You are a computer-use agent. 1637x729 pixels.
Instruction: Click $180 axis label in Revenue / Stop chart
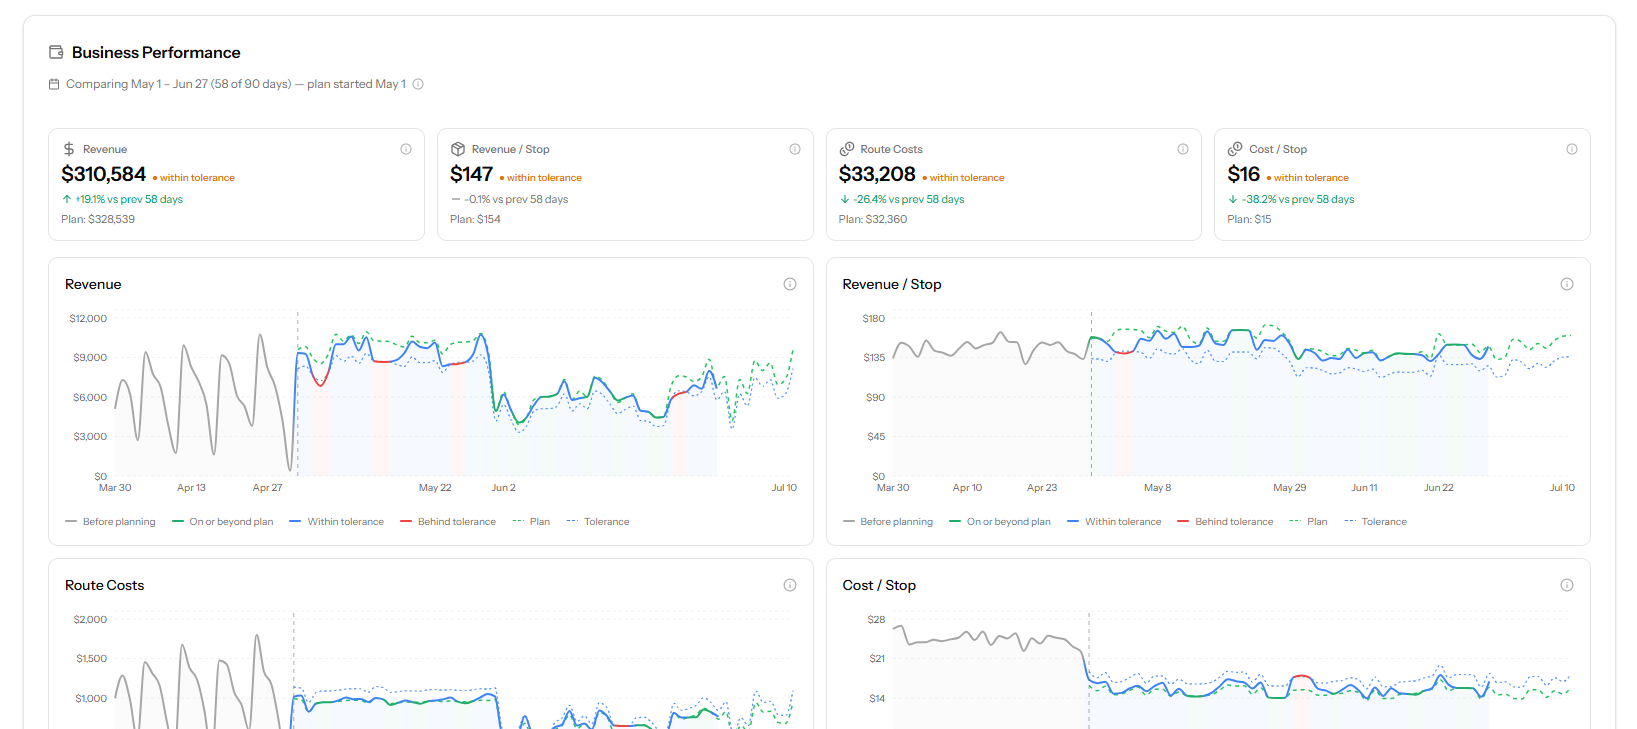click(874, 319)
